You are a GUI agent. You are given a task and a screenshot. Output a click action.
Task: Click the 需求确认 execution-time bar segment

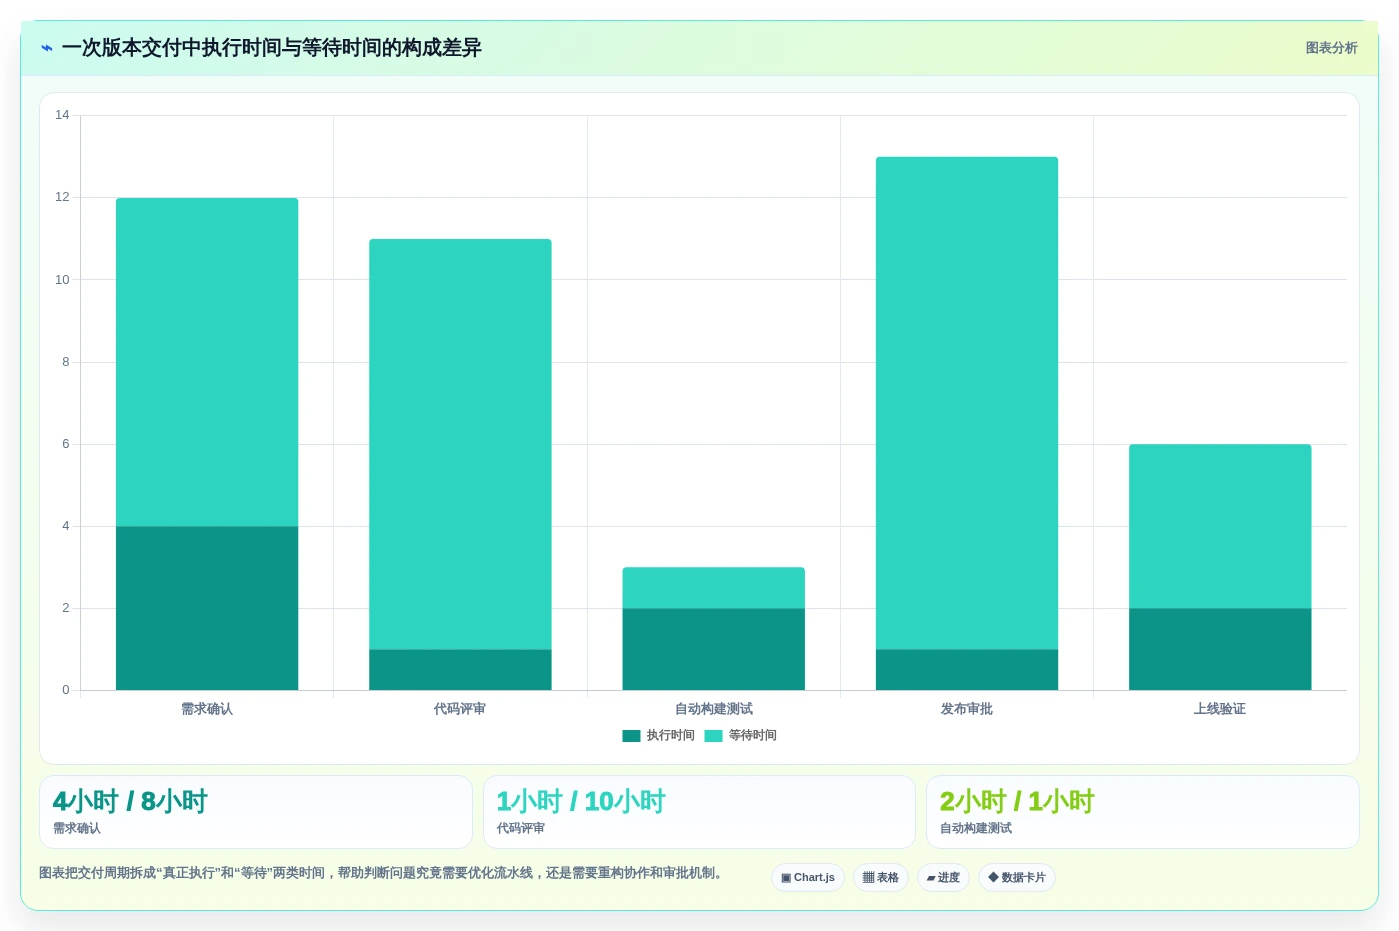pyautogui.click(x=207, y=608)
